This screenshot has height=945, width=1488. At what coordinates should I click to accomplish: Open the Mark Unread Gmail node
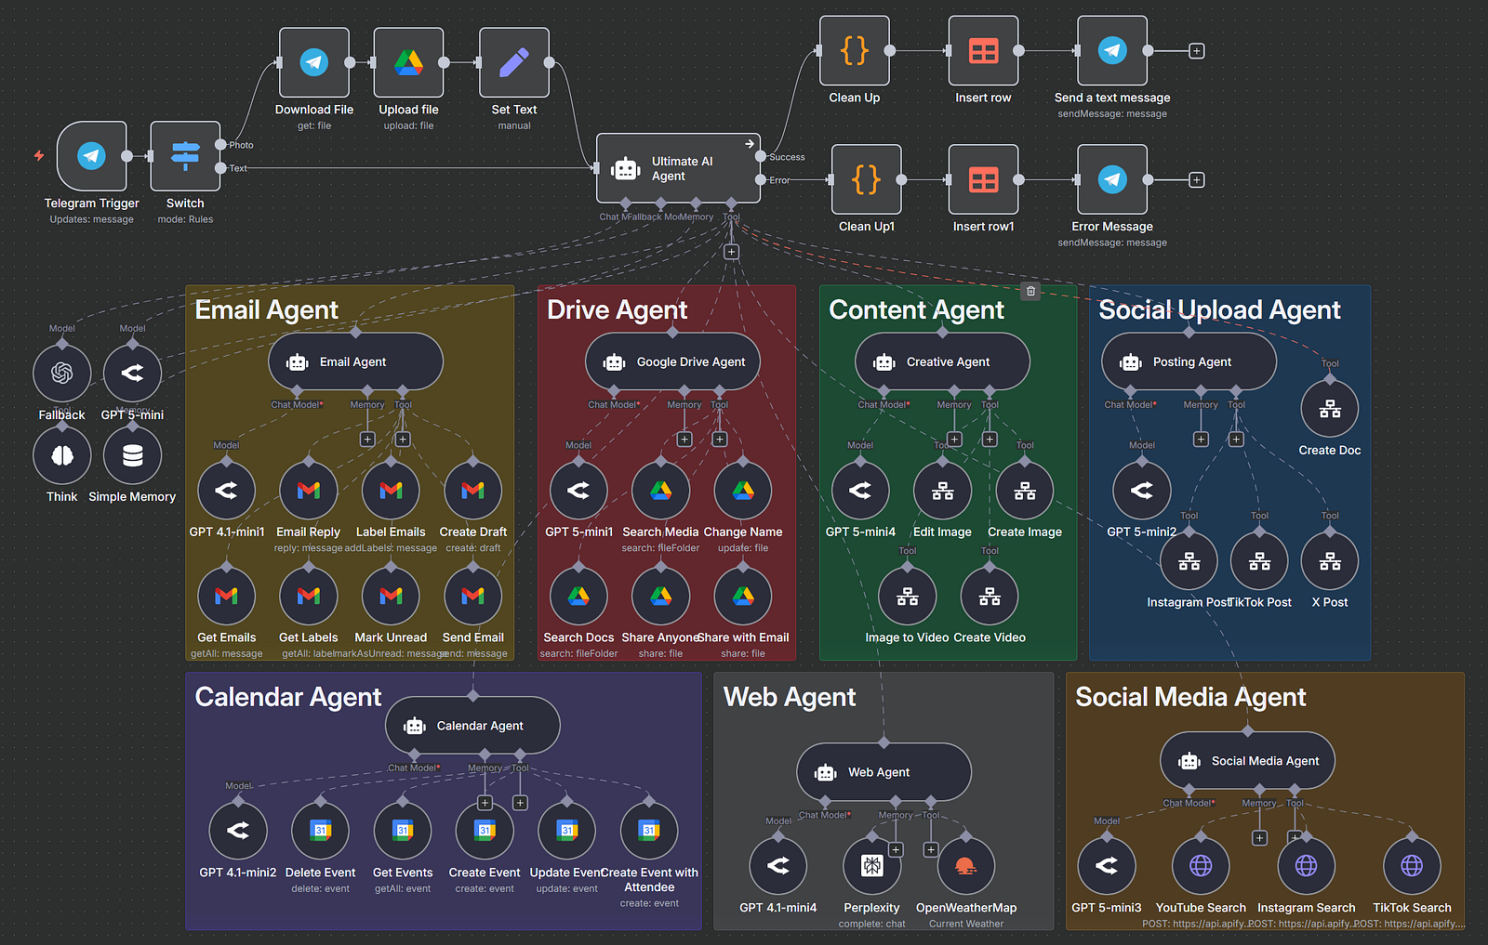coord(391,596)
